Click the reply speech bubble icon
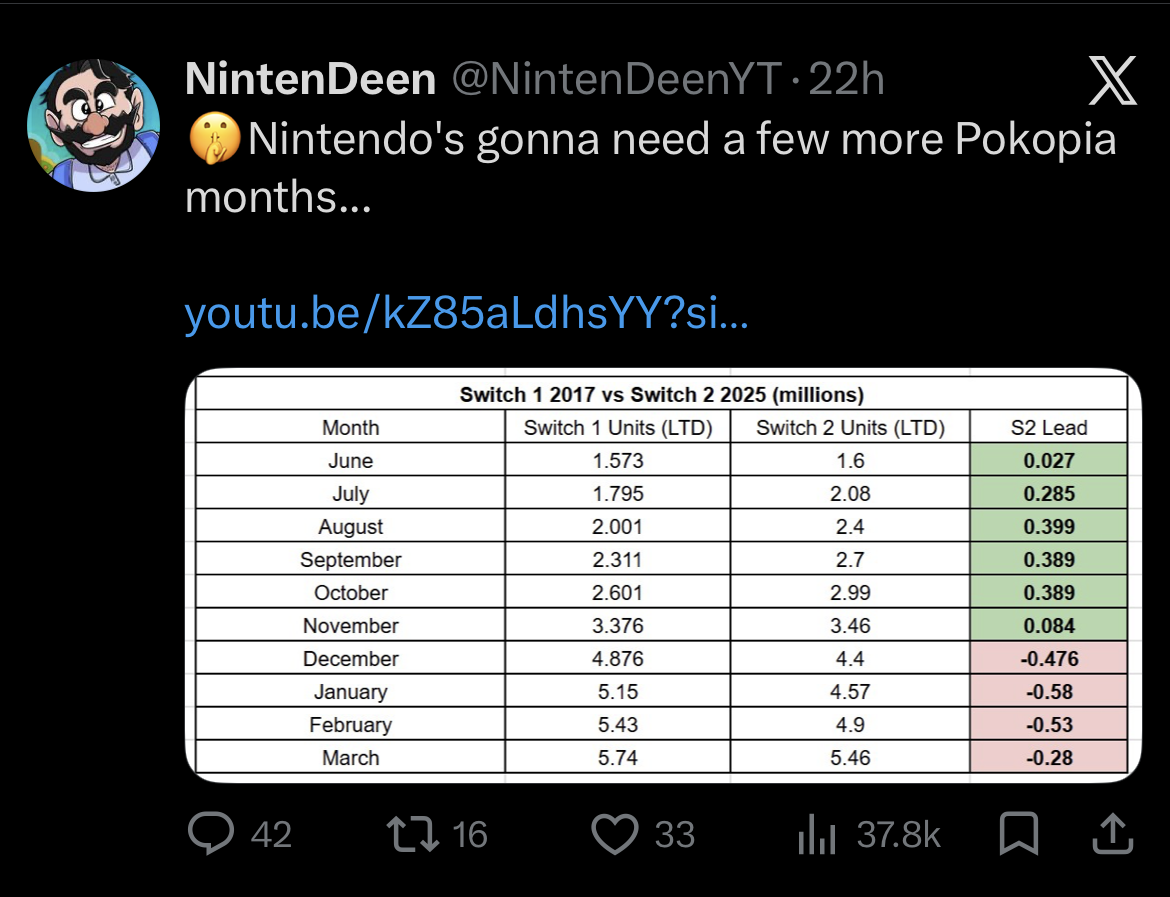The height and width of the screenshot is (897, 1170). 212,834
